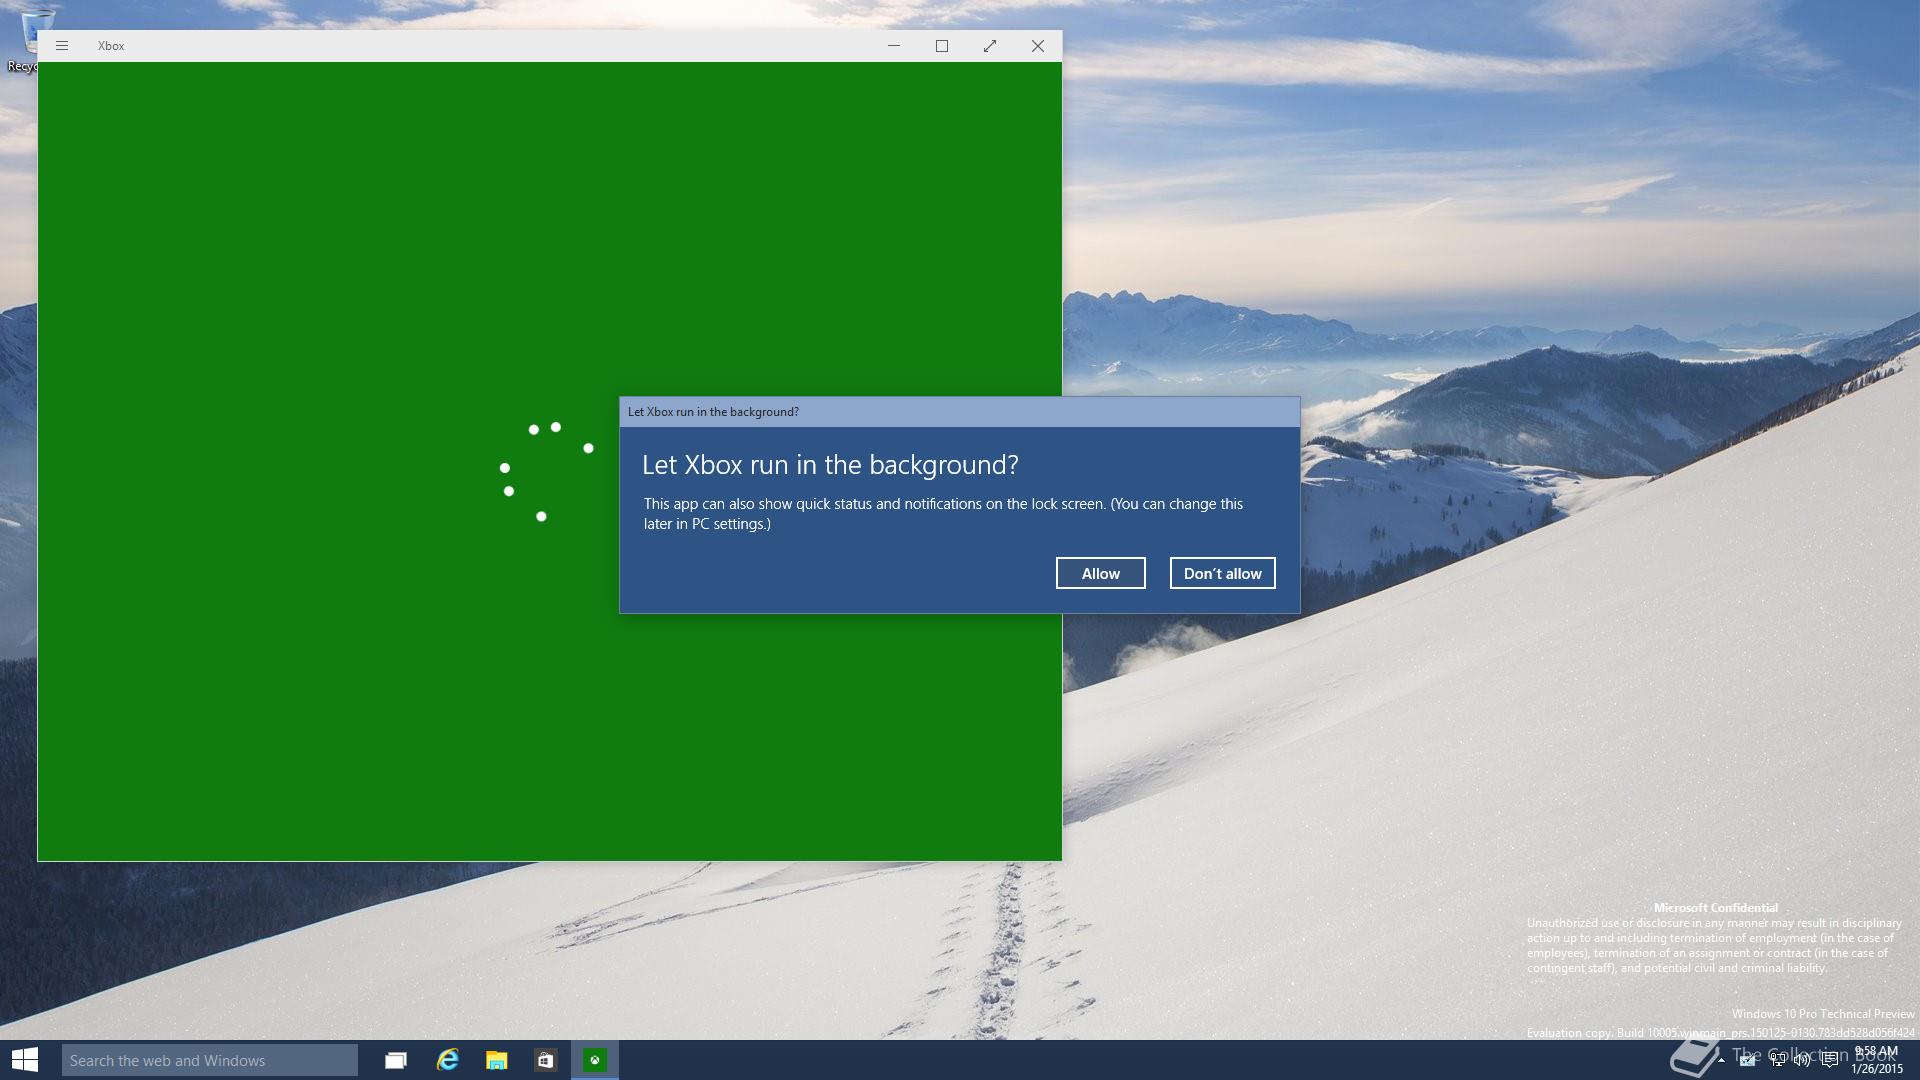
Task: Toggle Xbox app full-screen mode
Action: (x=990, y=46)
